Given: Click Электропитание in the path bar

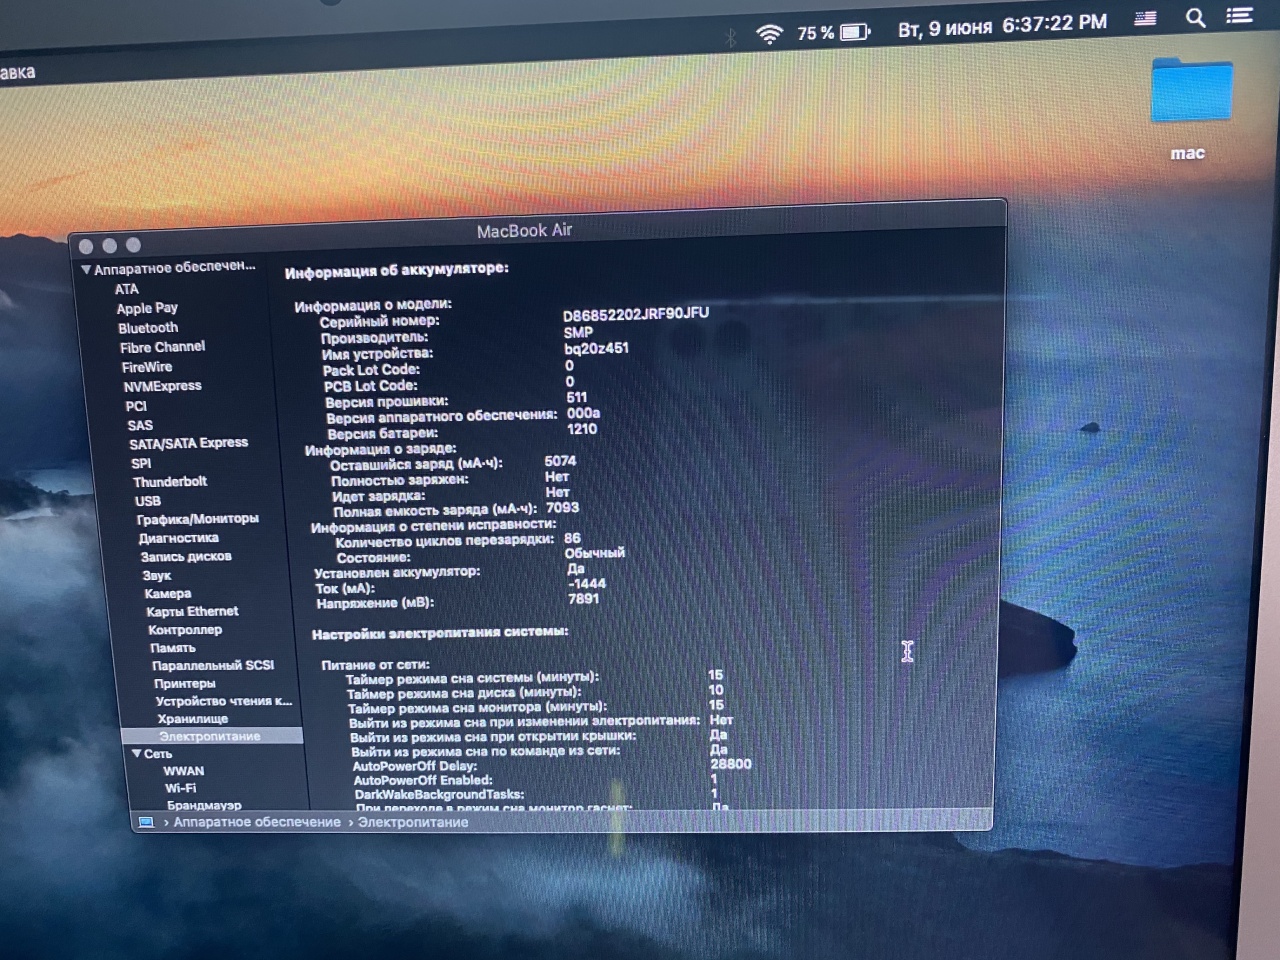Looking at the screenshot, I should tap(413, 822).
